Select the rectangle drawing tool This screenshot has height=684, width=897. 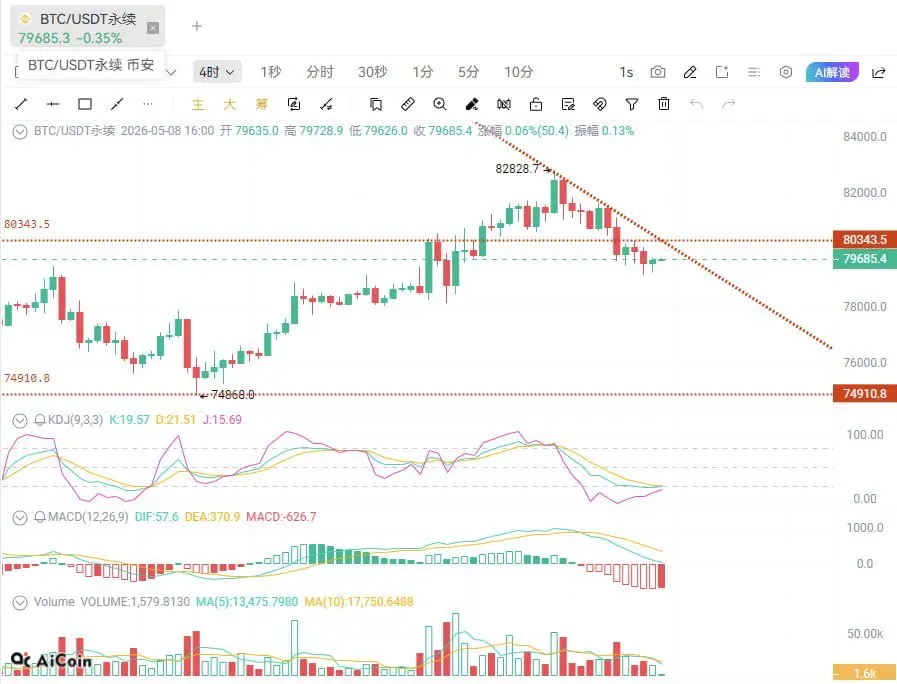[x=85, y=104]
